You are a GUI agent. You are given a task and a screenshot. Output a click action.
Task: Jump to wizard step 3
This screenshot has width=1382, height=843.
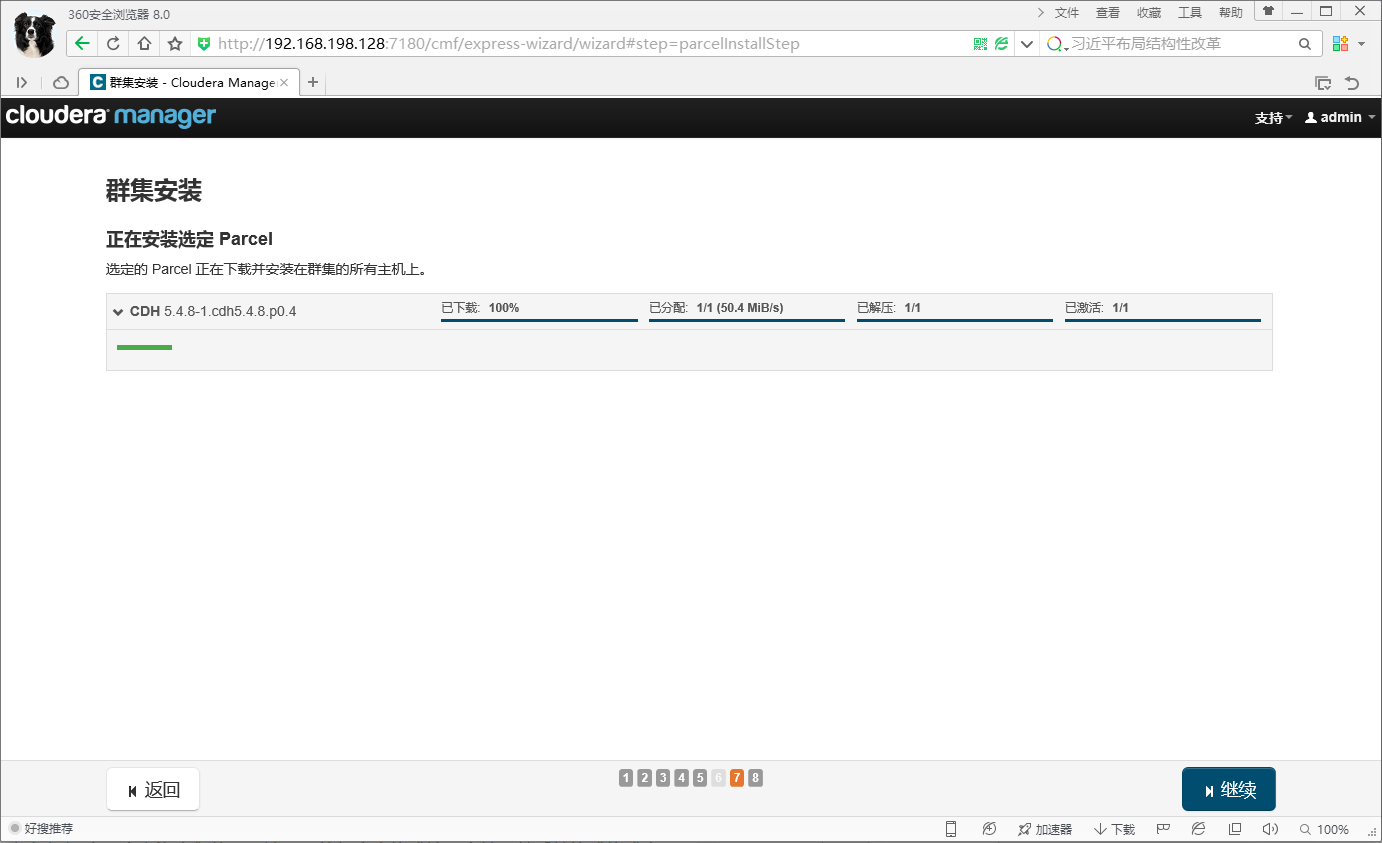coord(663,778)
